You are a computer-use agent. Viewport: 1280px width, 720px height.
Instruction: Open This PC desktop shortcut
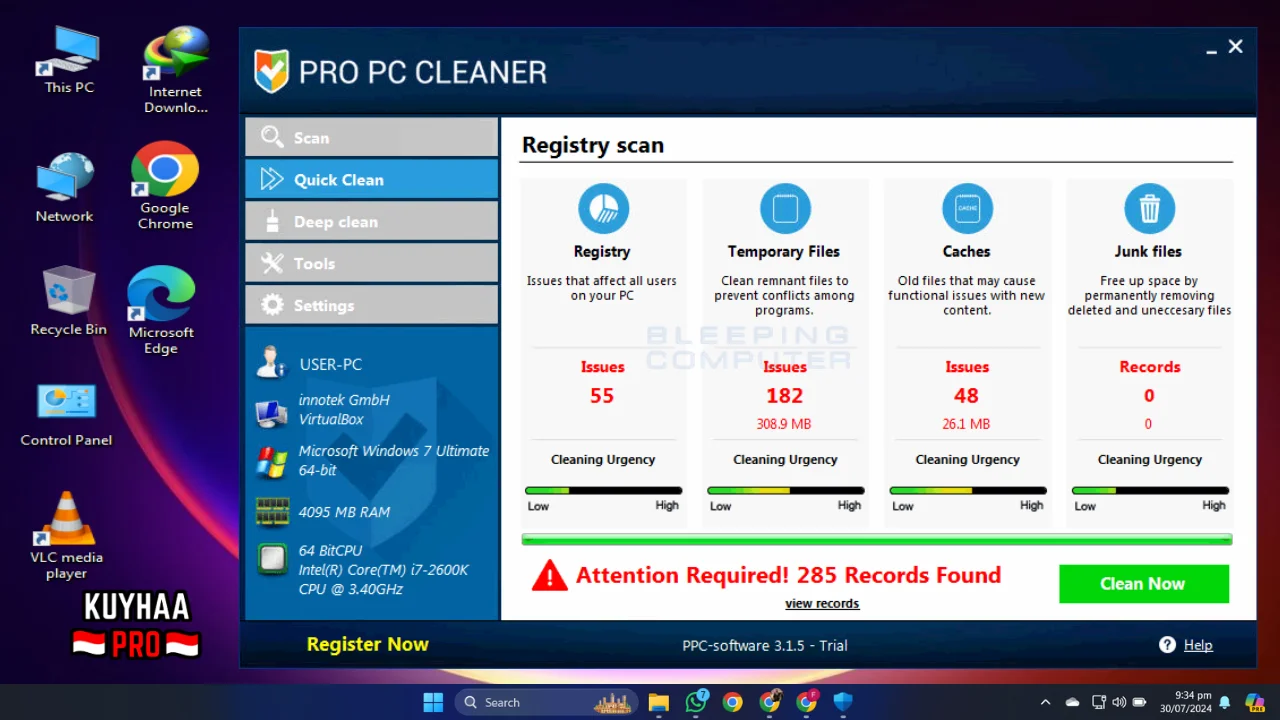pos(69,60)
